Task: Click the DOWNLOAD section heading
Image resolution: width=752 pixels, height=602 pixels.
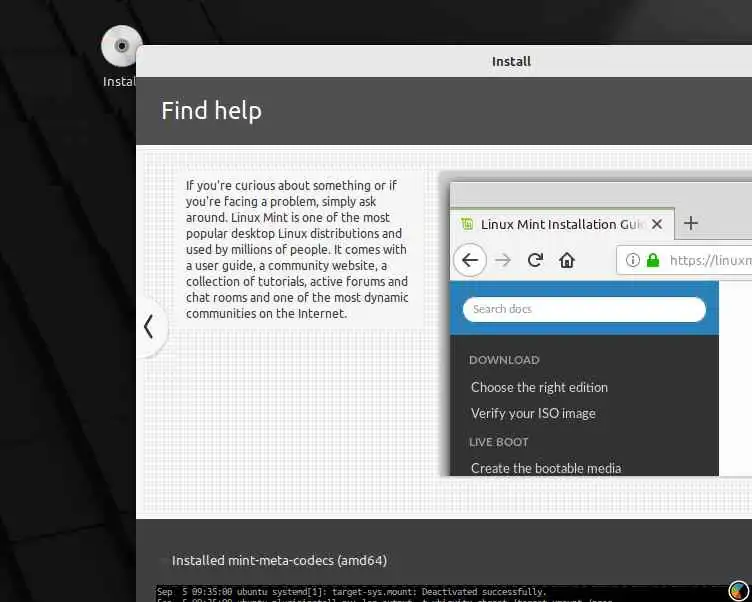Action: (504, 360)
